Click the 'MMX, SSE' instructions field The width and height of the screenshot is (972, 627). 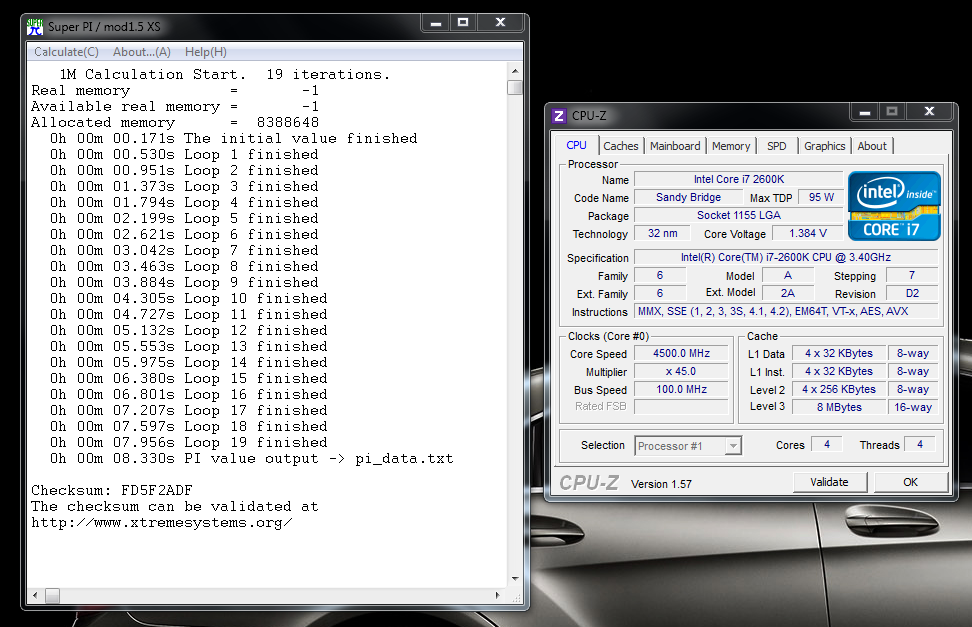point(786,311)
